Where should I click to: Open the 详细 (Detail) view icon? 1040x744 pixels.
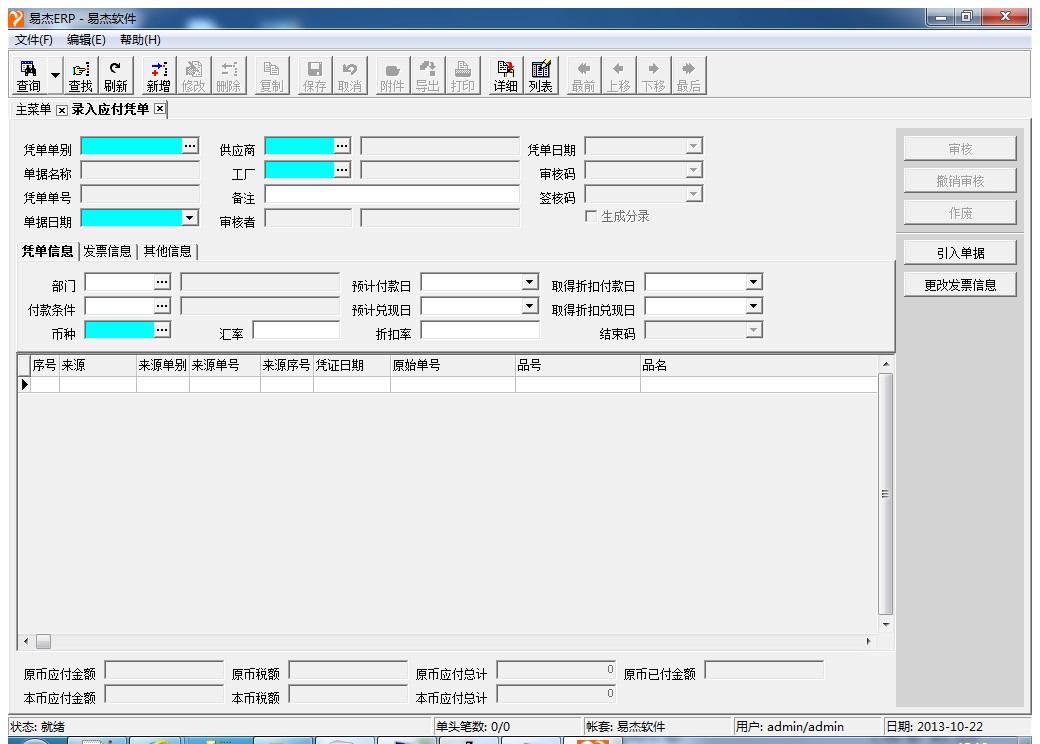click(x=505, y=75)
